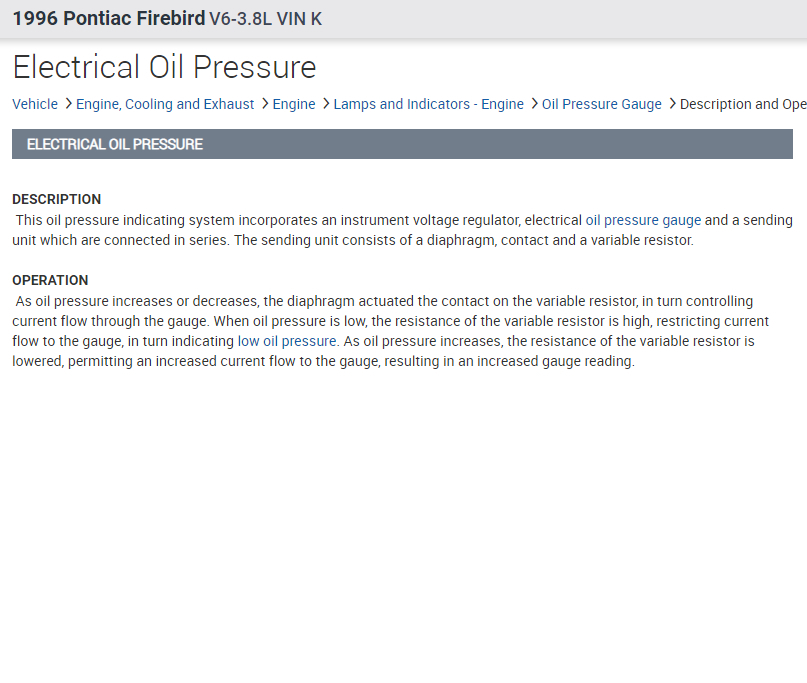The image size is (807, 683).
Task: Click the 1996 Pontiac Firebird vehicle title
Action: 109,19
